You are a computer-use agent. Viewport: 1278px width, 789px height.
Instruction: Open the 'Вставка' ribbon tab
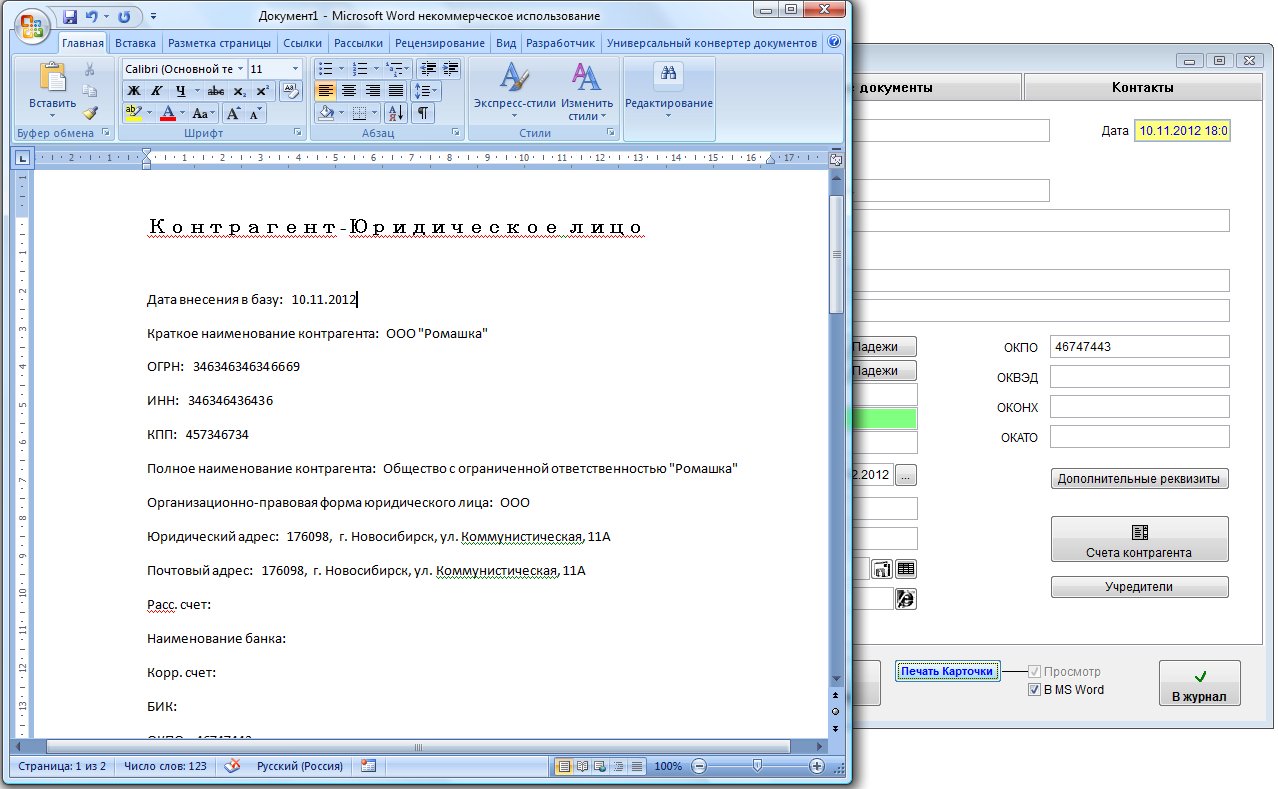point(135,43)
